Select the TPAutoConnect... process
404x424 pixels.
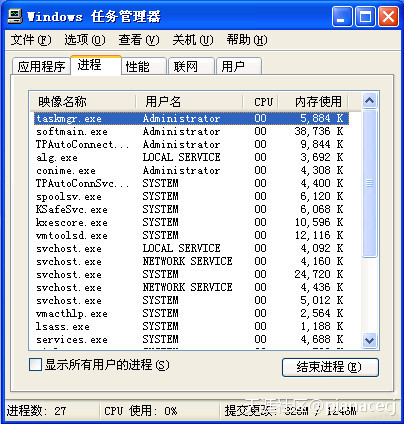[x=191, y=145]
